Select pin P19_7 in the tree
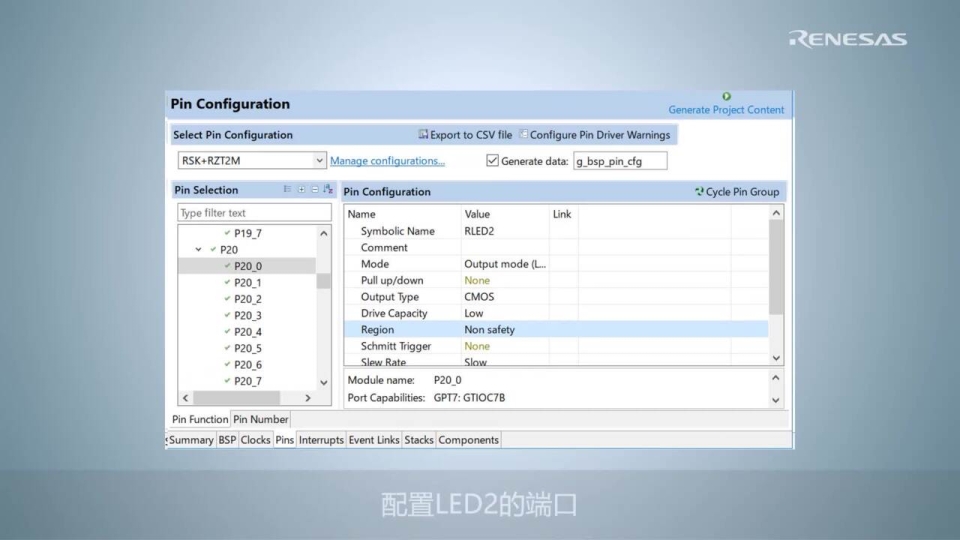 click(248, 233)
